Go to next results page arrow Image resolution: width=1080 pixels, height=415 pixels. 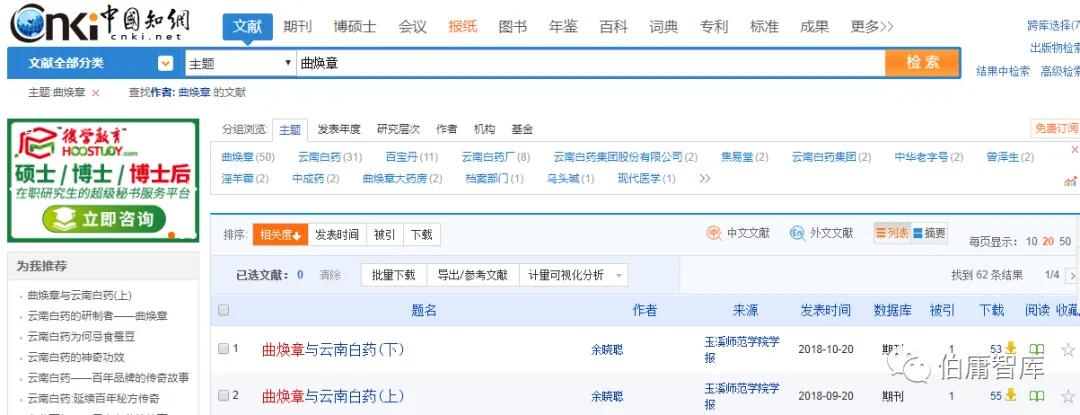pos(1072,275)
